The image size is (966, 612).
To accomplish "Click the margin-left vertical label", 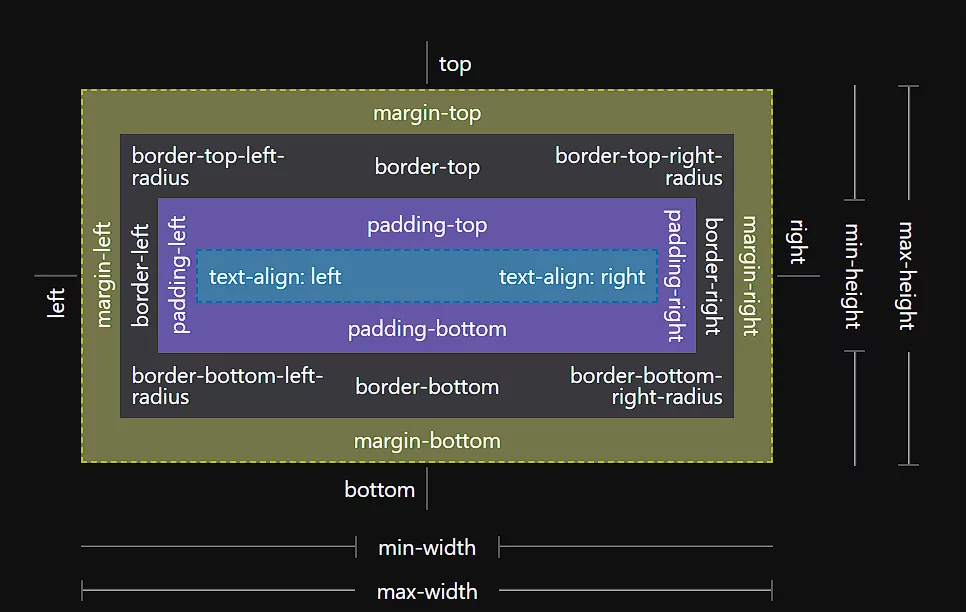I will 103,275.
